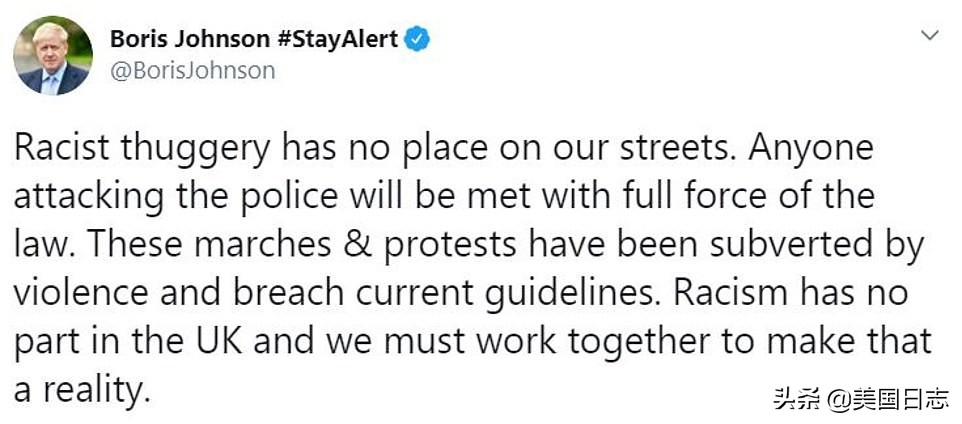962x424 pixels.
Task: Click the @美国日志 watermark handle
Action: pos(887,399)
